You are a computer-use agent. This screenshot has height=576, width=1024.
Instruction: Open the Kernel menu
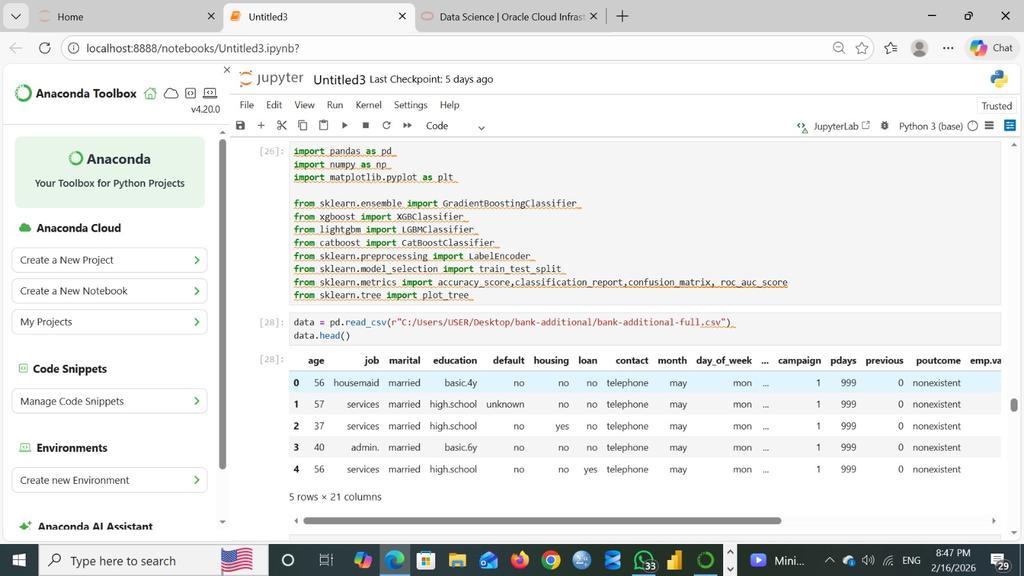(x=368, y=104)
